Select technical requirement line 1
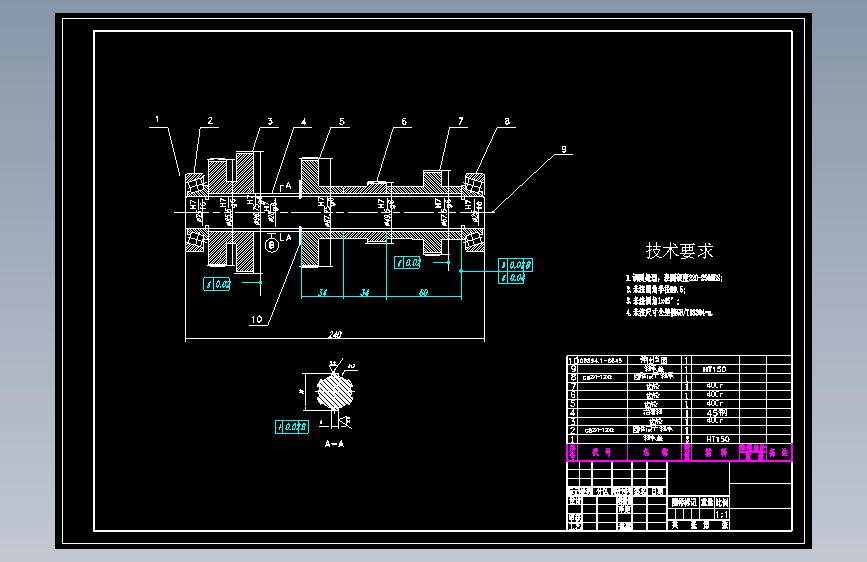This screenshot has width=867, height=562. click(674, 278)
